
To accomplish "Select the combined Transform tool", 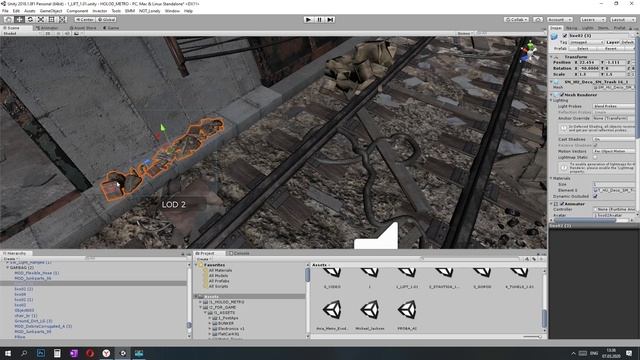I will pyautogui.click(x=62, y=19).
